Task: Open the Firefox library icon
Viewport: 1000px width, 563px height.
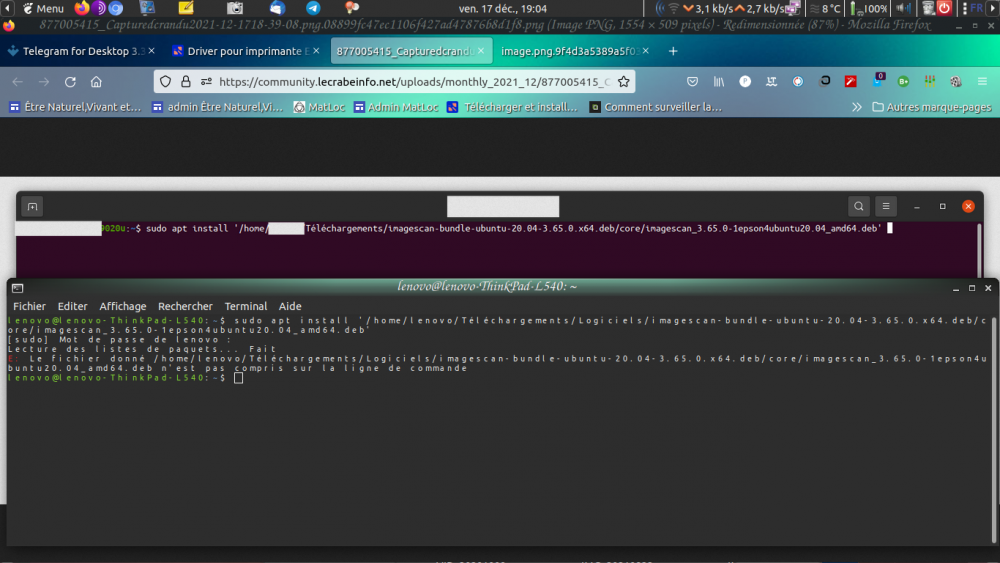Action: click(718, 82)
